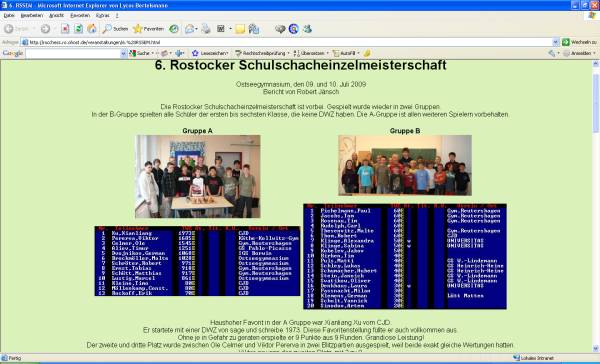Expand the AutoFill dropdown arrow
Viewport: 600px width, 364px height.
point(358,53)
